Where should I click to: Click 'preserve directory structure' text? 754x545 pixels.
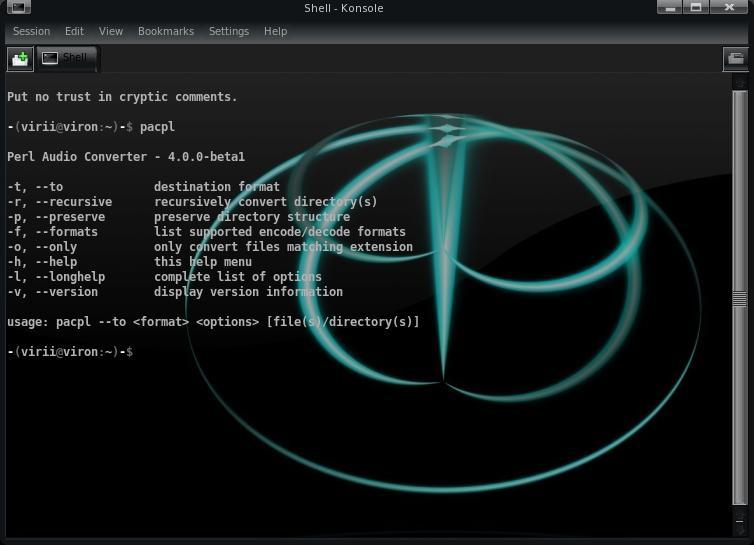coord(252,217)
